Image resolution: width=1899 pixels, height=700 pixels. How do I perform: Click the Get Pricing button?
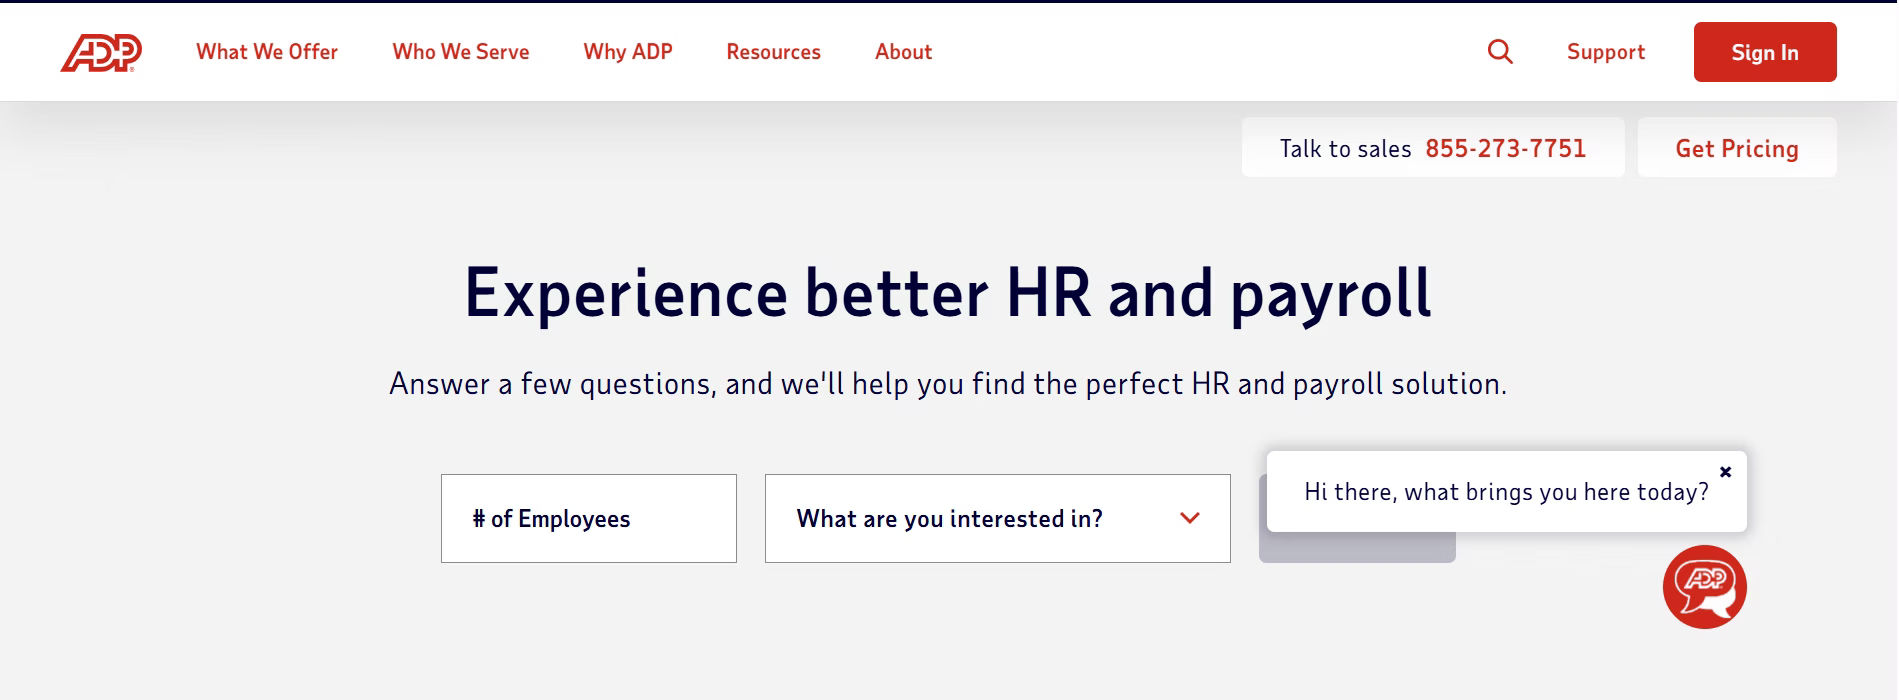[x=1736, y=149]
